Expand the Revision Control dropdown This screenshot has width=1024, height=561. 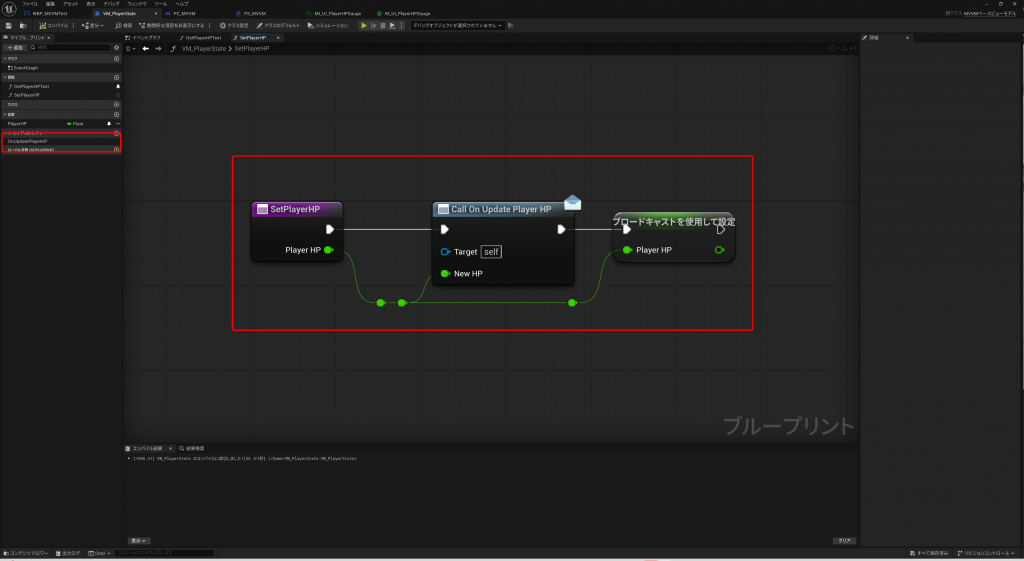coord(987,553)
